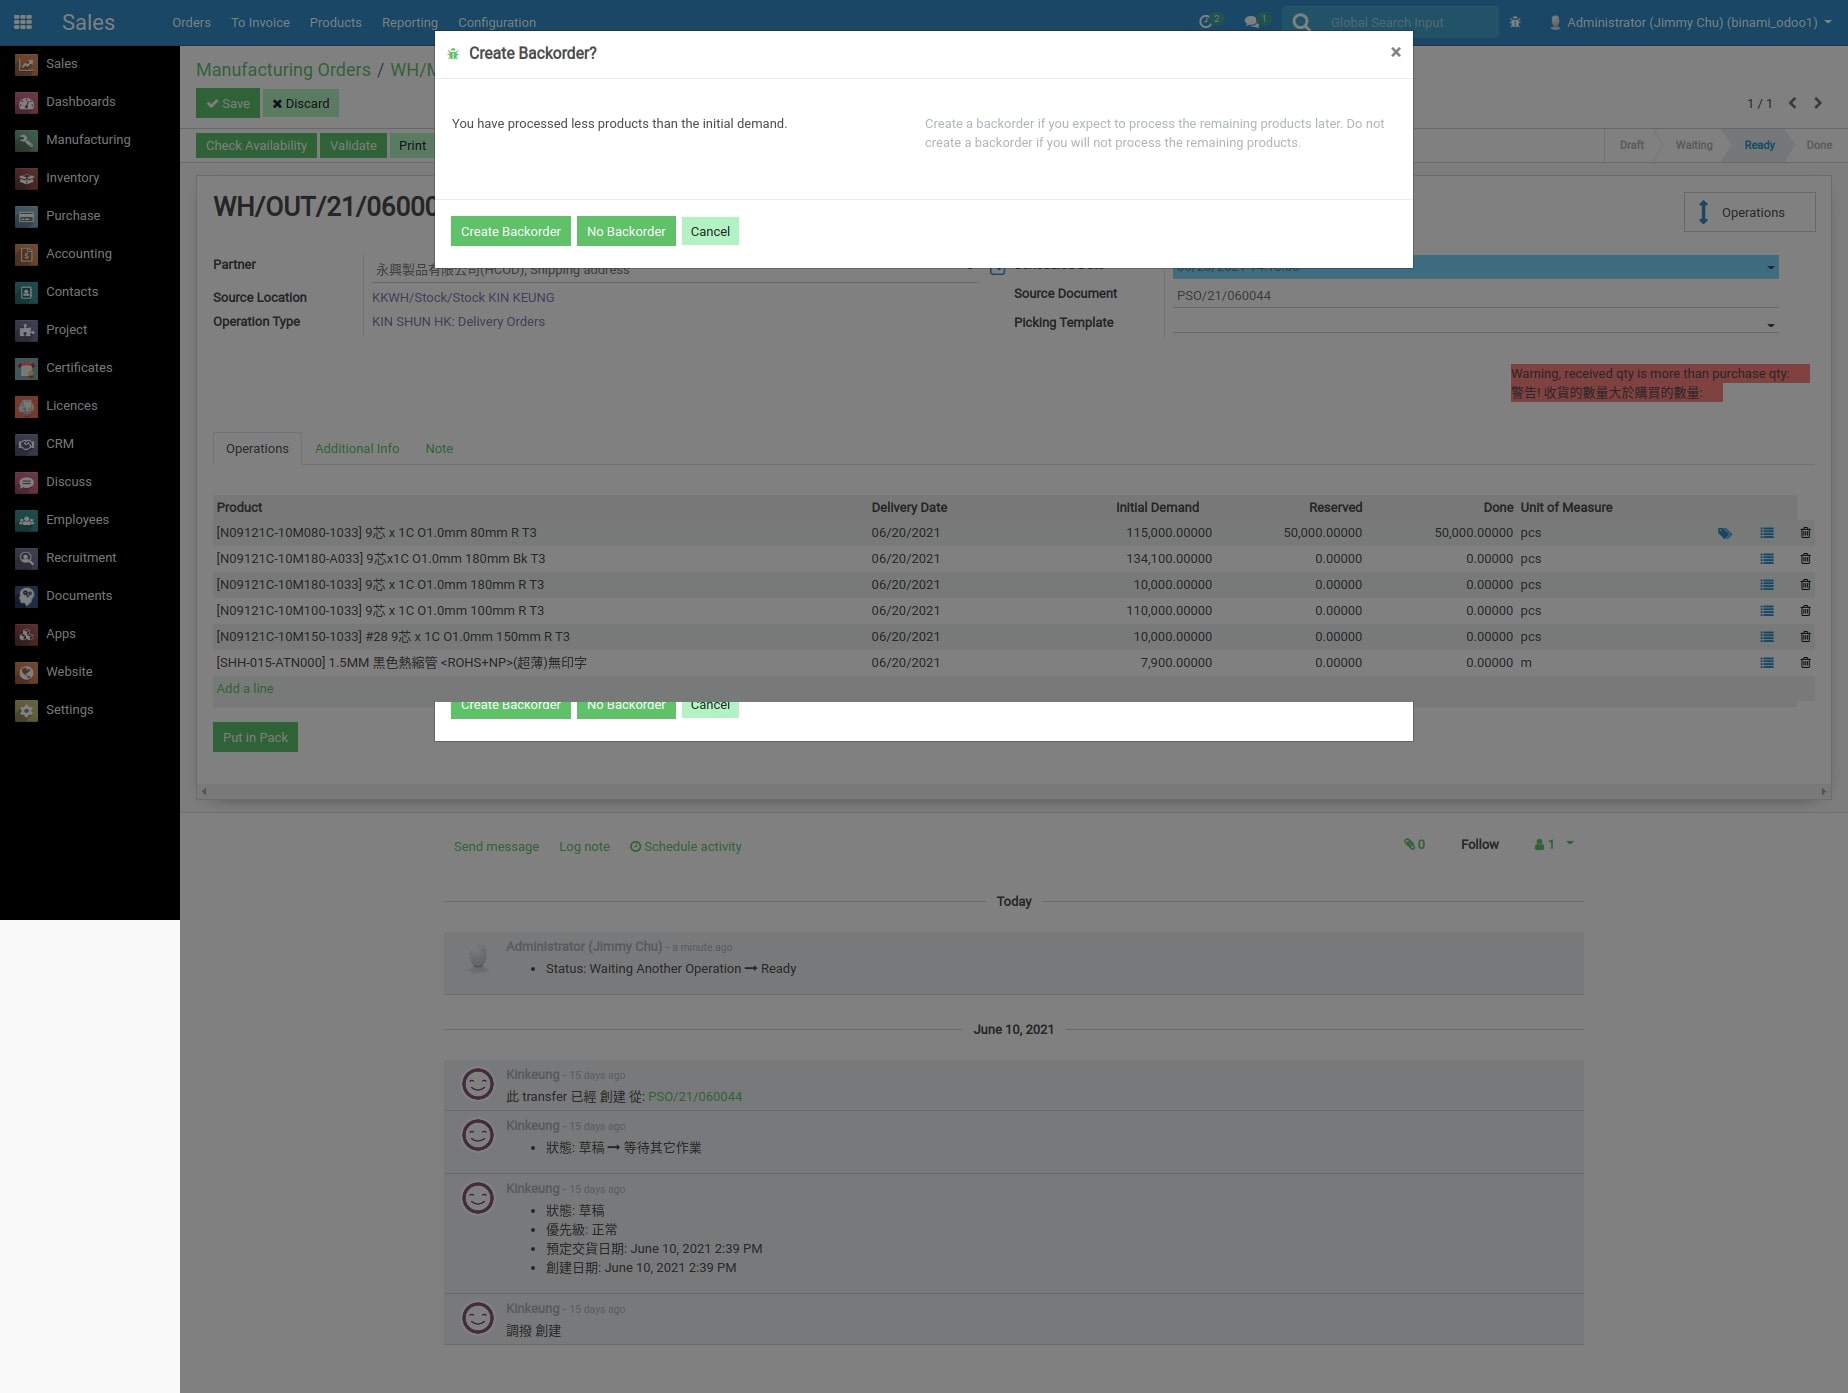Open PSO/21/060044 link in message log
The height and width of the screenshot is (1393, 1848).
(695, 1097)
